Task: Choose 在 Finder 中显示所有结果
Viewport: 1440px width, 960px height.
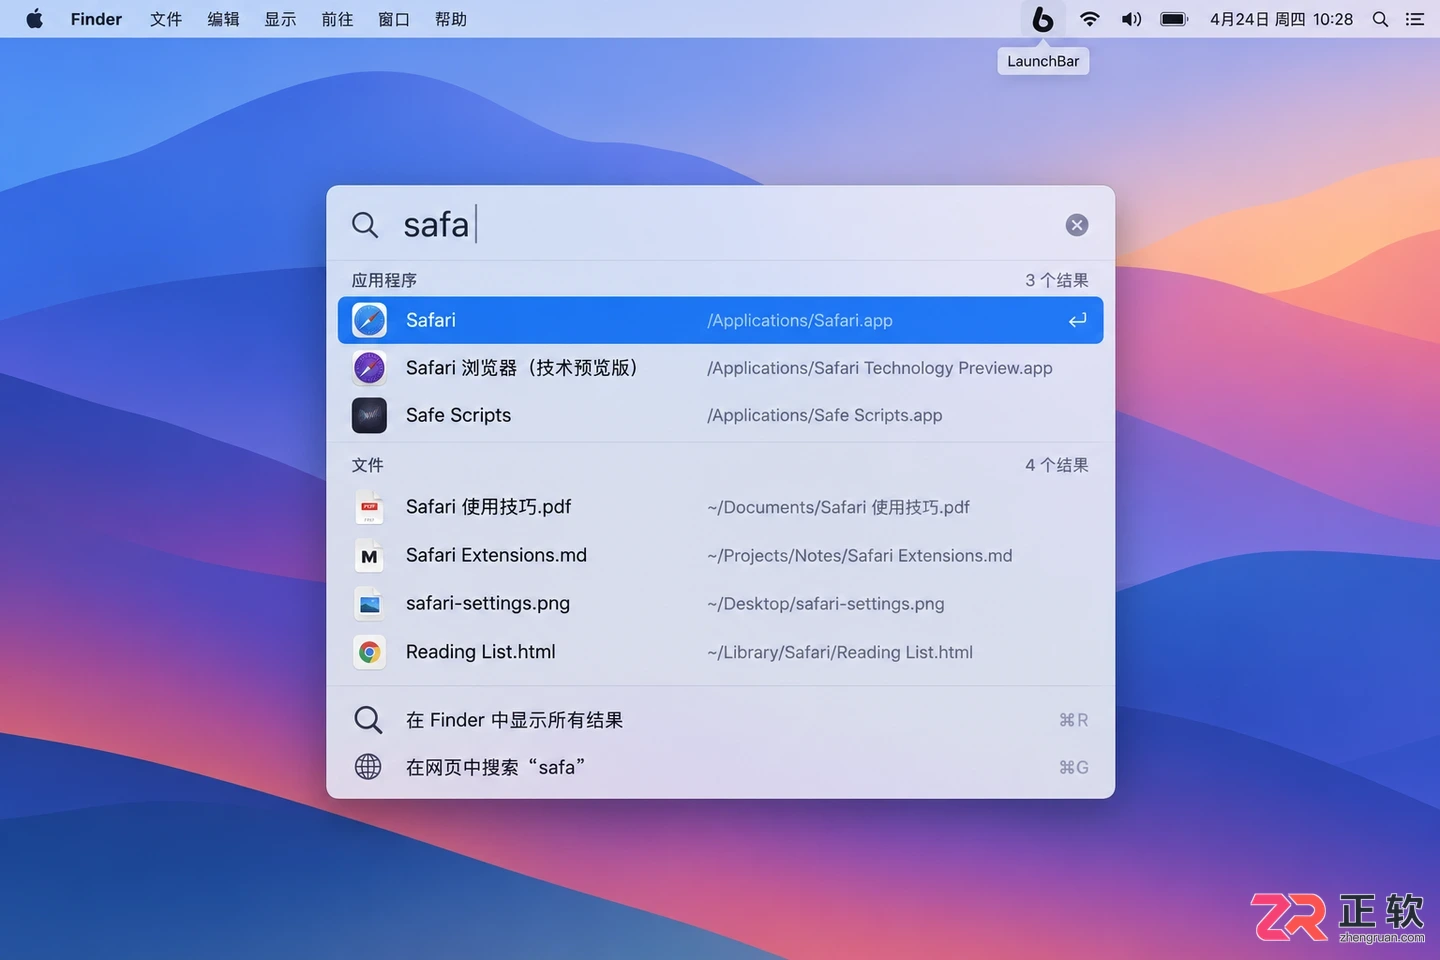Action: 514,720
